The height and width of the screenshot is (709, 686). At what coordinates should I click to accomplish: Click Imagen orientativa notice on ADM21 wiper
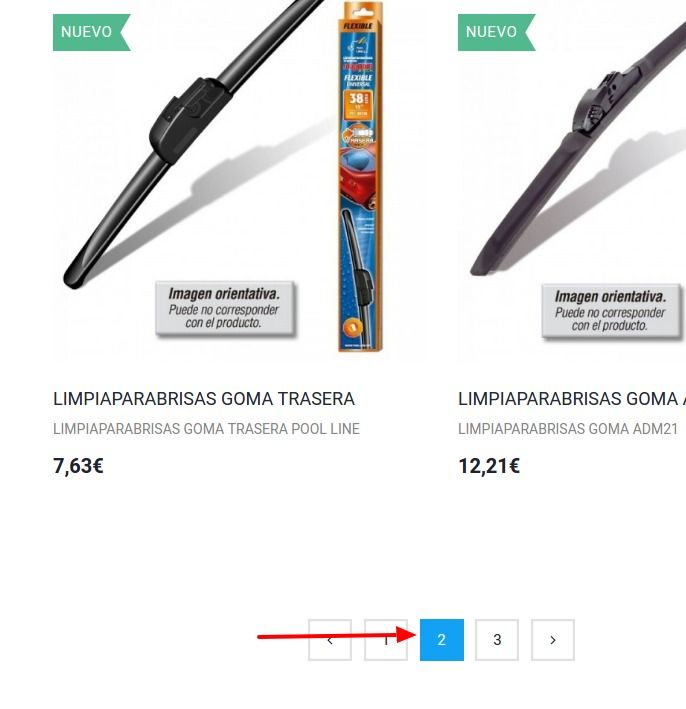tap(611, 311)
